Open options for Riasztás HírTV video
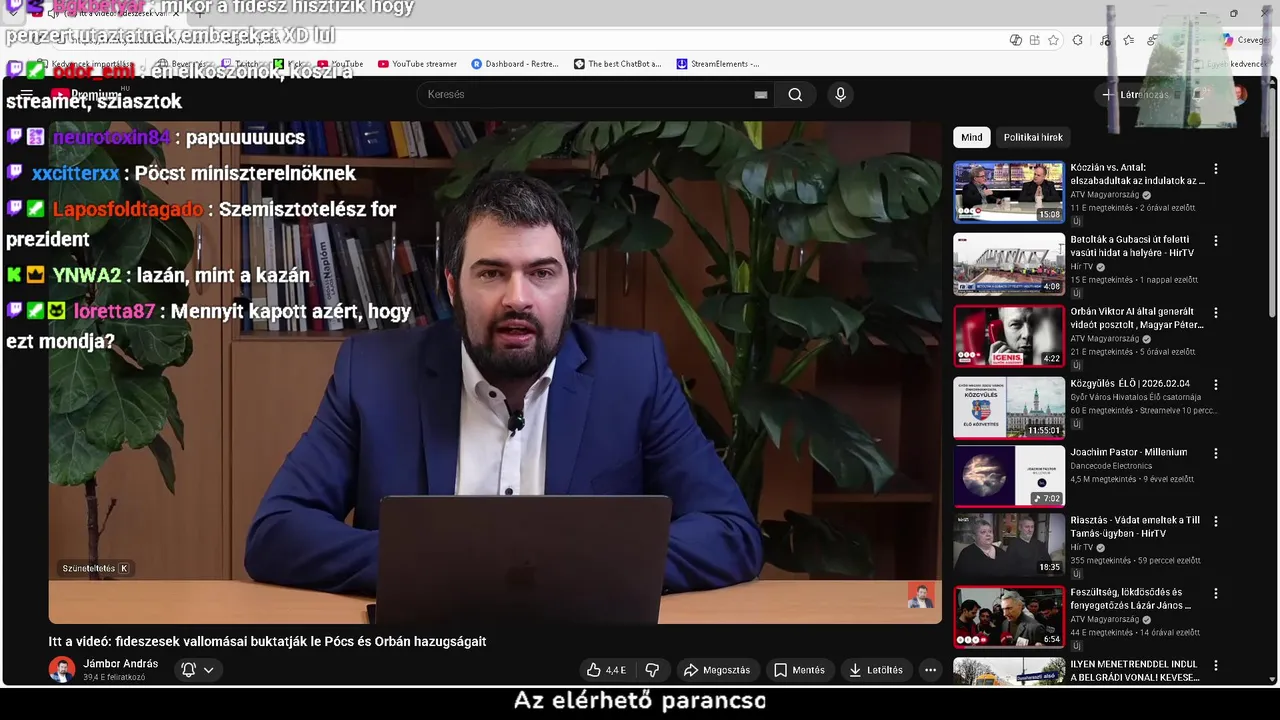 pyautogui.click(x=1216, y=521)
